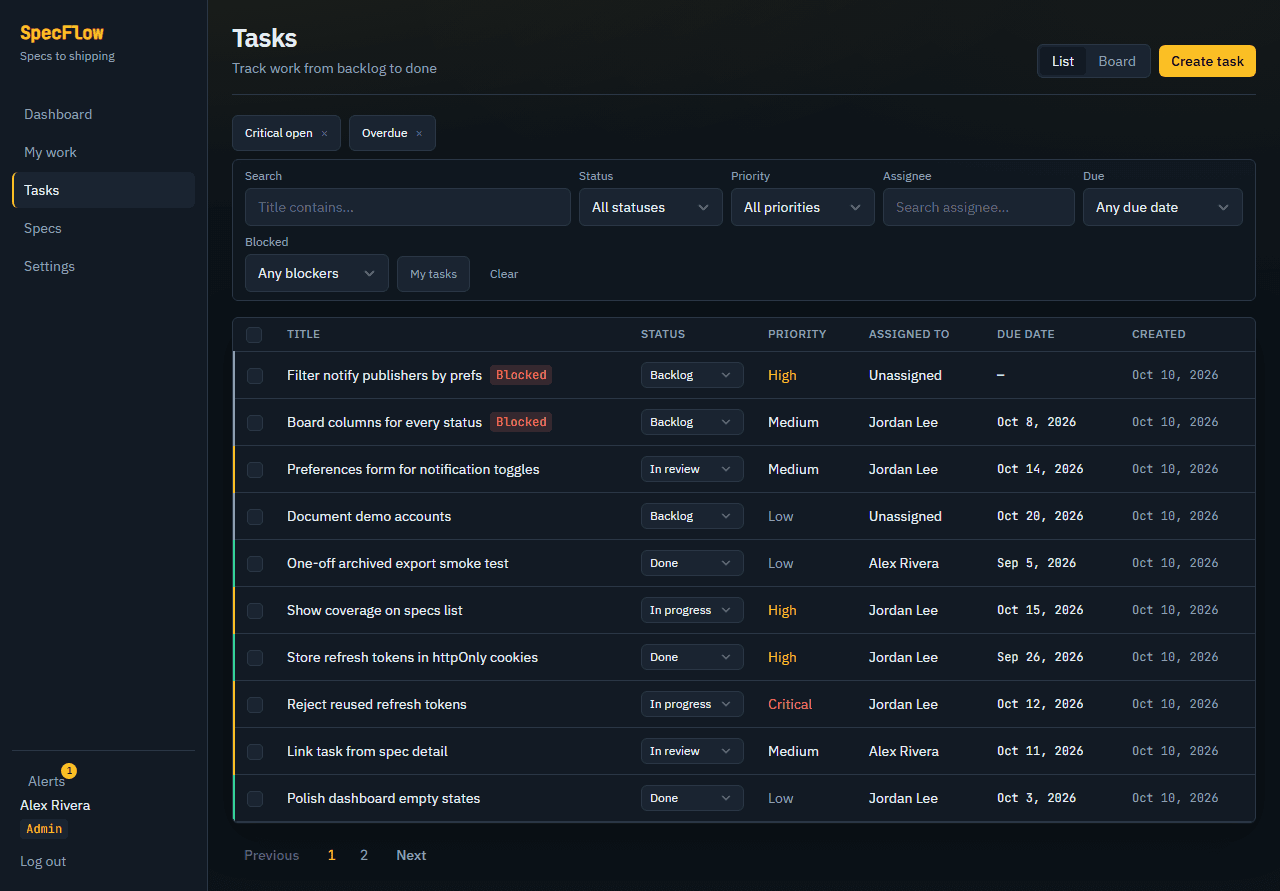The image size is (1280, 891).
Task: Open task Store refresh tokens in httpOnly cookies
Action: [412, 657]
